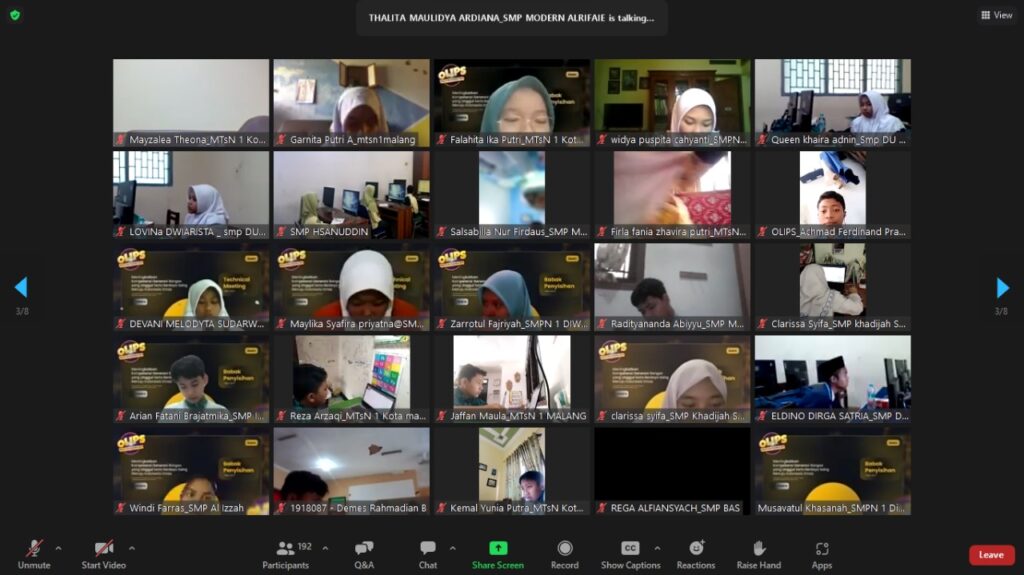Click the green encryption shield icon
Screen dimensions: 1024x575
(15, 15)
